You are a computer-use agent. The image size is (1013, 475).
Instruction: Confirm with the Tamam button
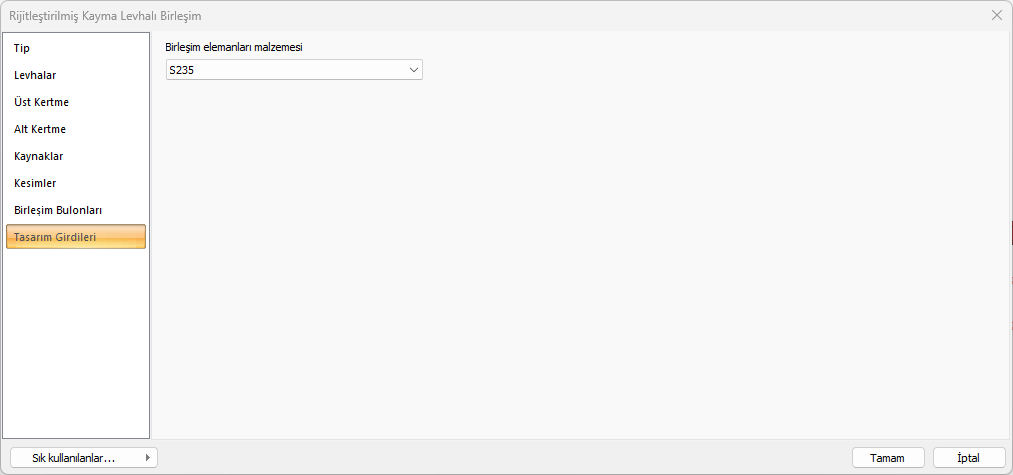tap(888, 458)
